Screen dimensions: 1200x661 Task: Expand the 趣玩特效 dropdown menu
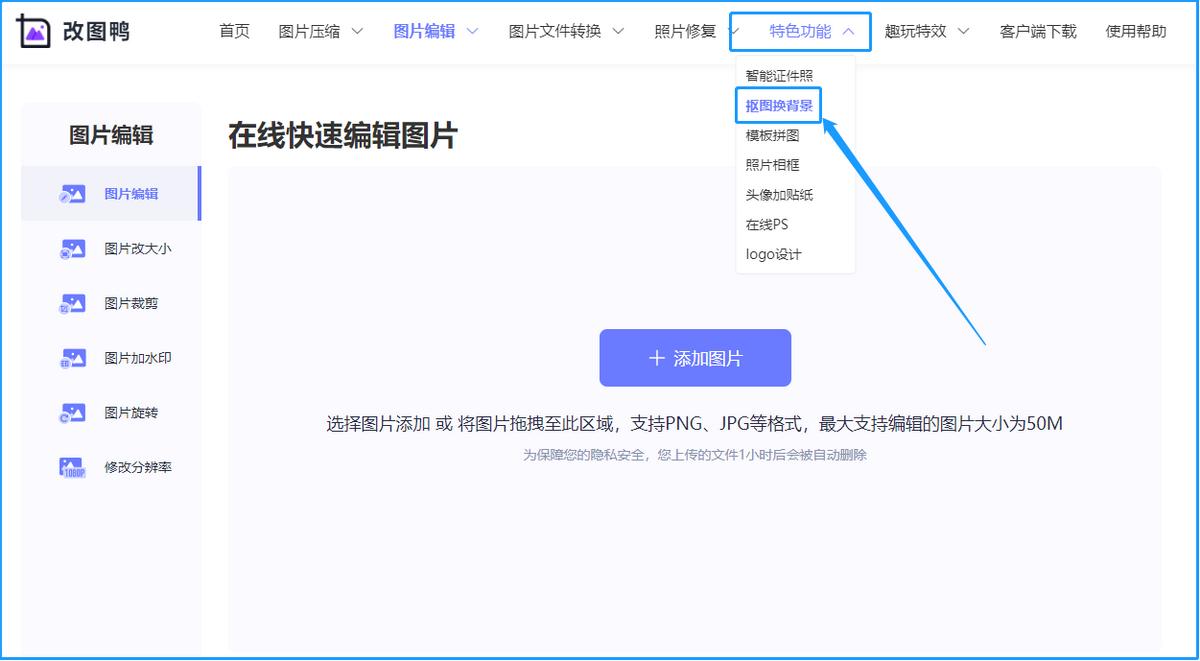(918, 31)
